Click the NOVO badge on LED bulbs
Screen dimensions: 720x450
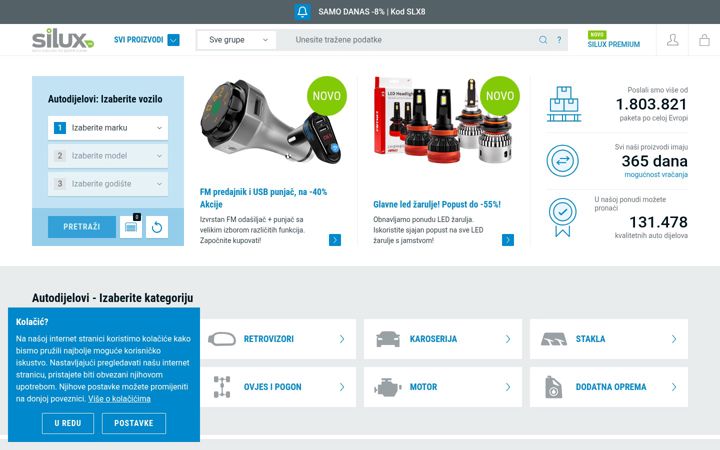click(x=500, y=96)
